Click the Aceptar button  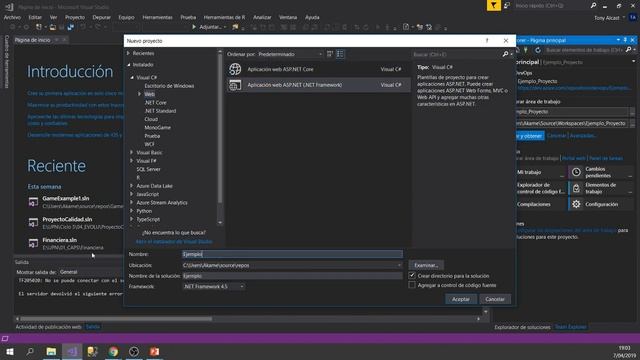pyautogui.click(x=460, y=299)
